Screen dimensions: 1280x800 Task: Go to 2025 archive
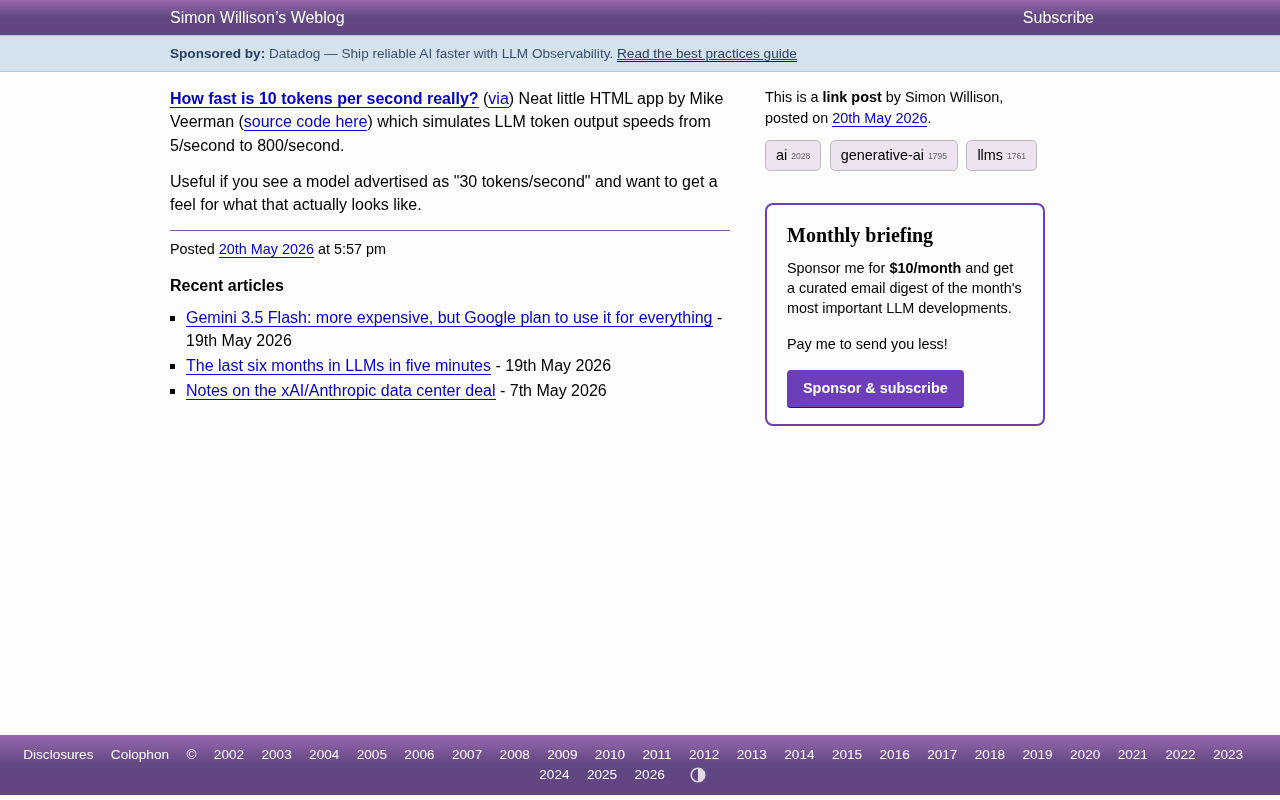[x=602, y=775]
